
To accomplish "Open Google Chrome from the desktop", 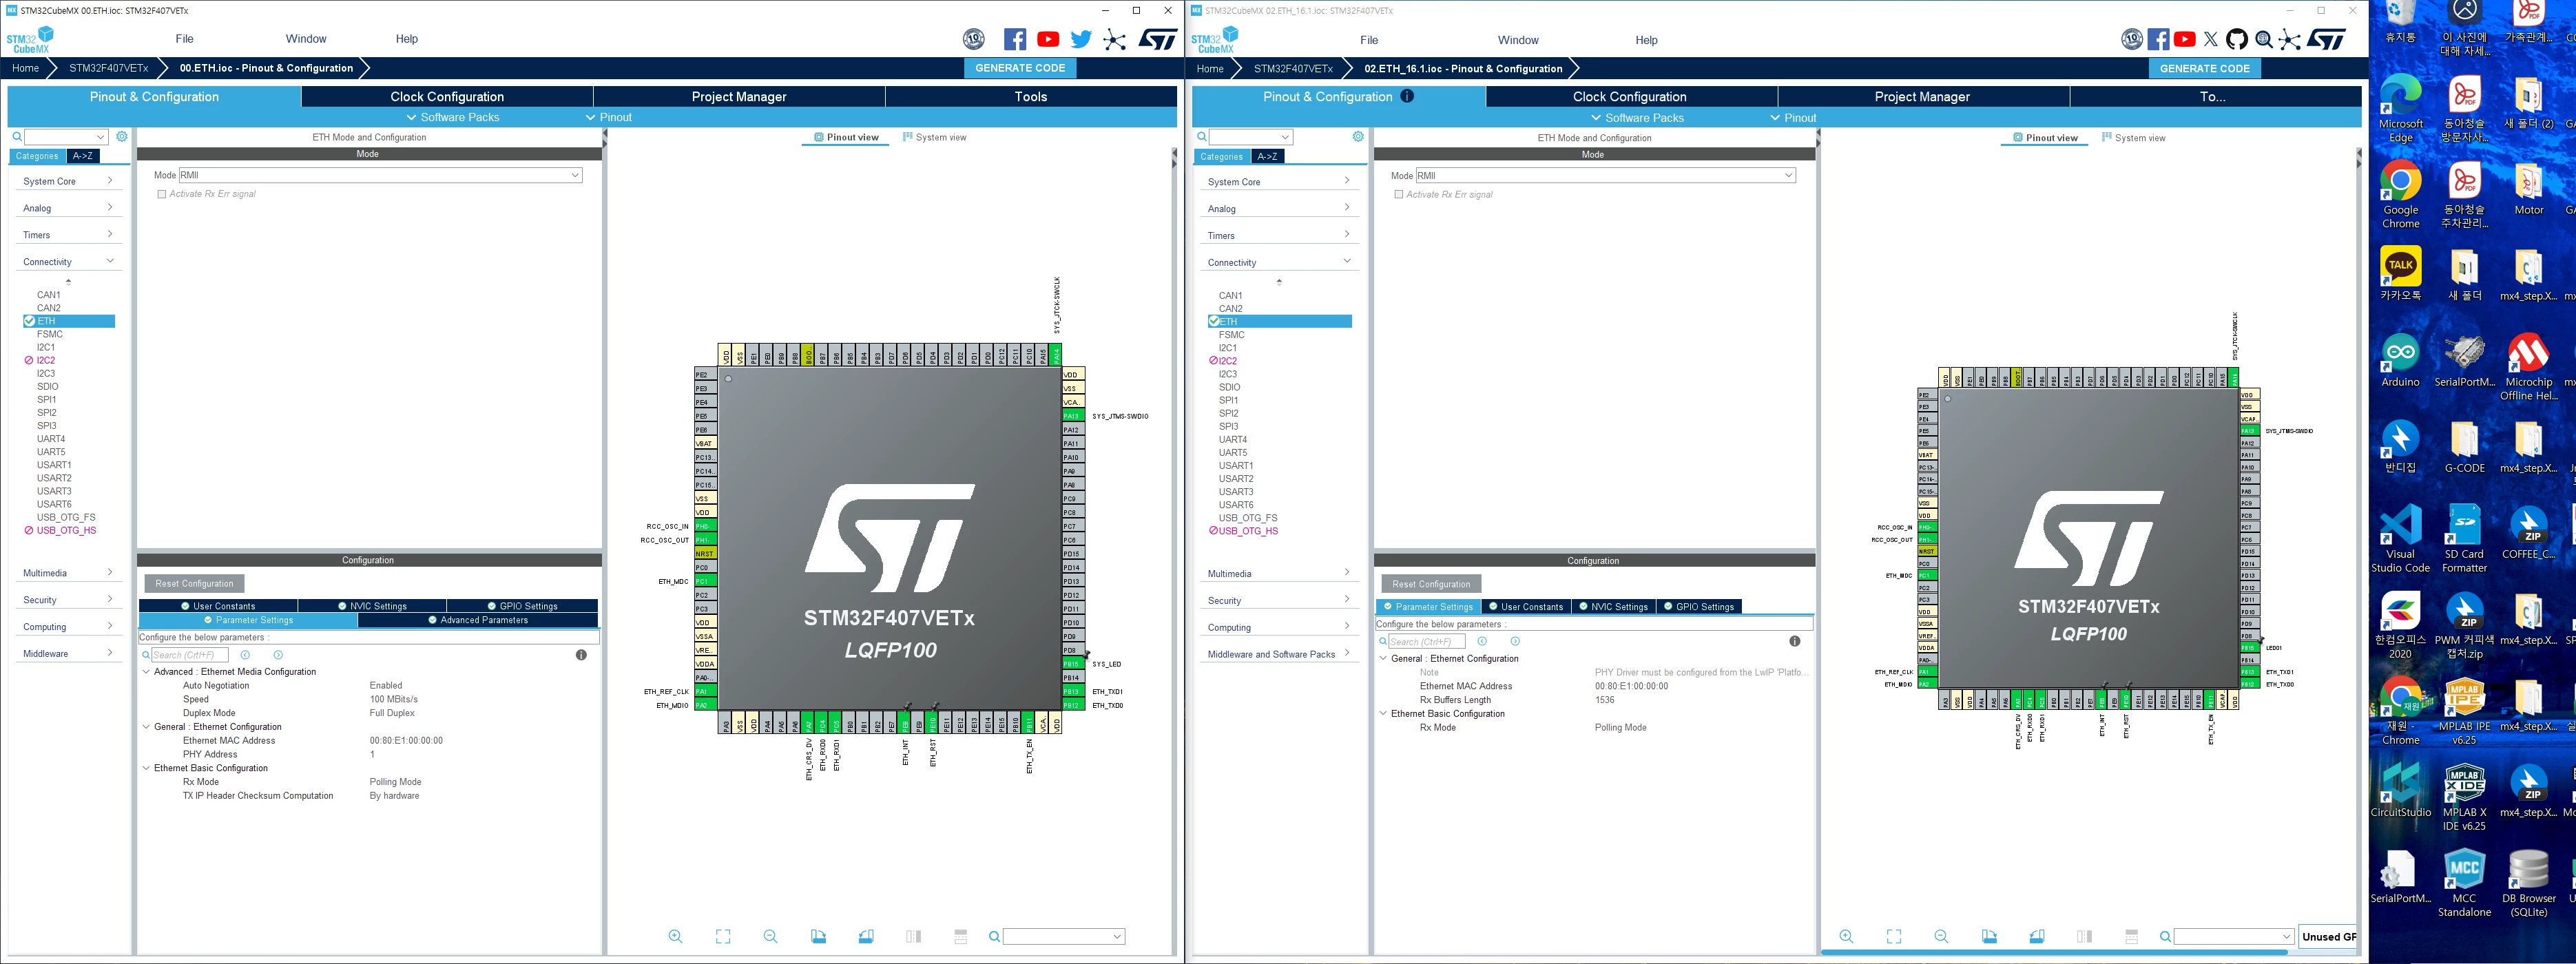I will (x=2401, y=196).
